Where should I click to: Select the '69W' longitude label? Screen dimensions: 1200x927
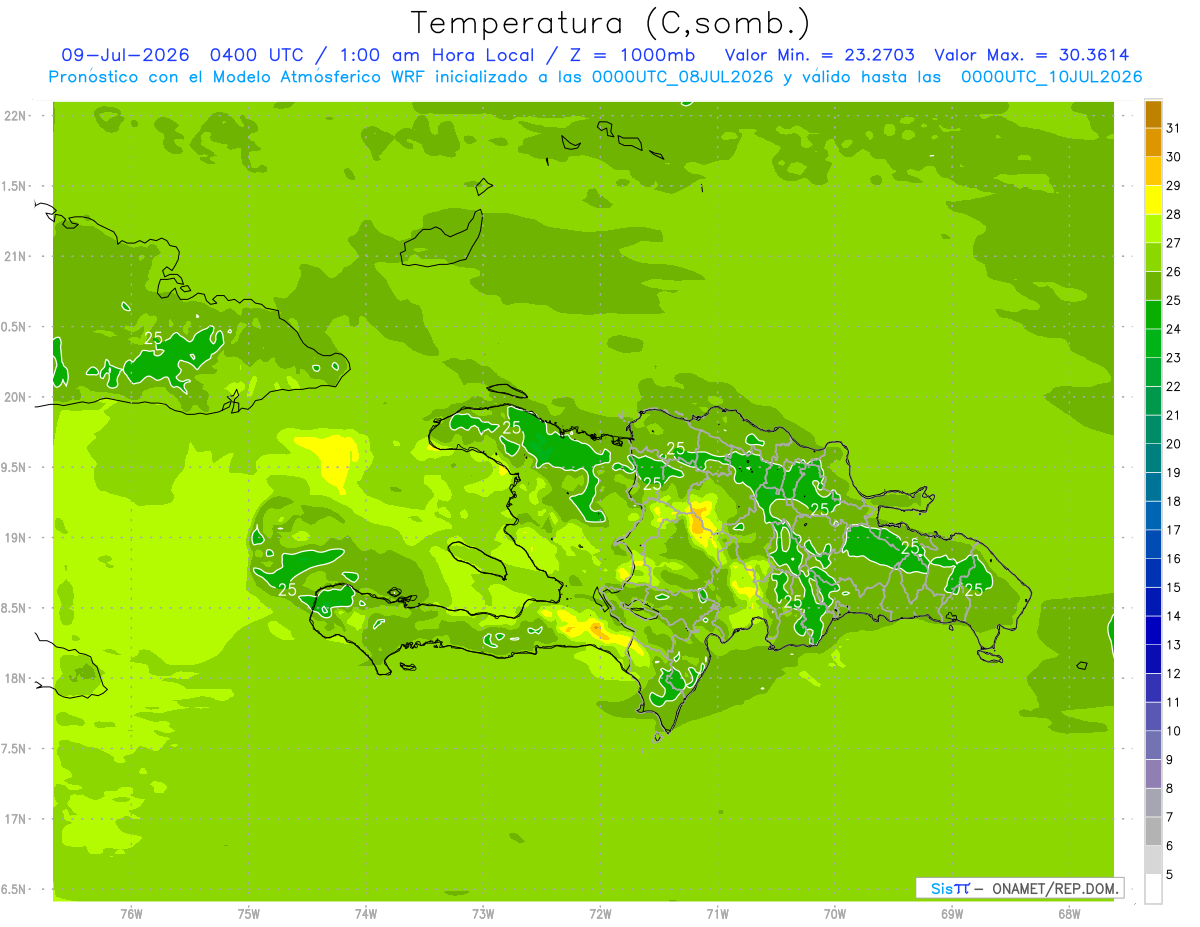pyautogui.click(x=952, y=914)
